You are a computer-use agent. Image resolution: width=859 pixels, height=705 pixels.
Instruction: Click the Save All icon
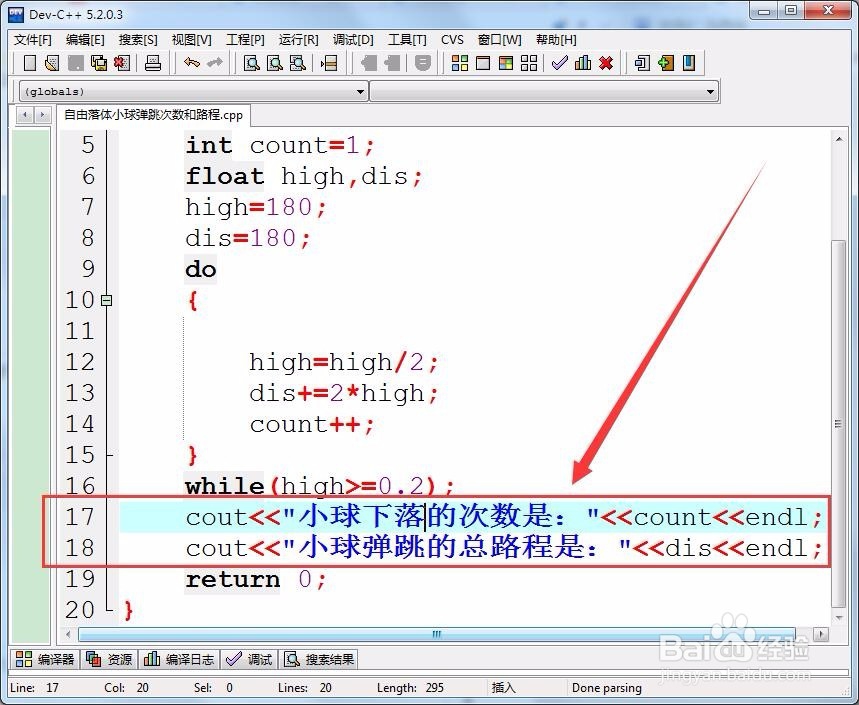(x=99, y=63)
